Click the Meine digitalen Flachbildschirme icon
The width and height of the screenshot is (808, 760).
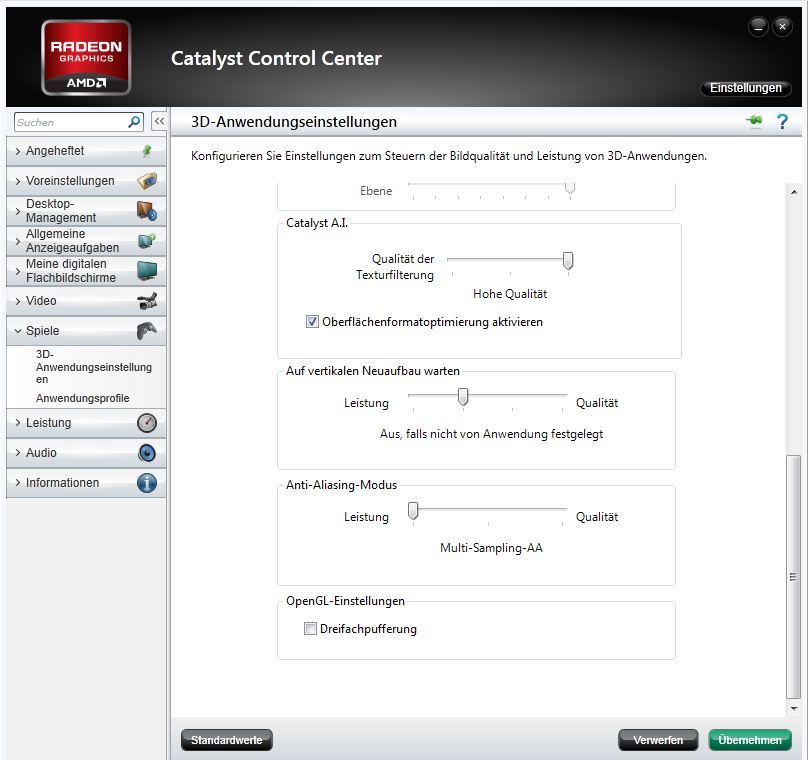point(147,271)
